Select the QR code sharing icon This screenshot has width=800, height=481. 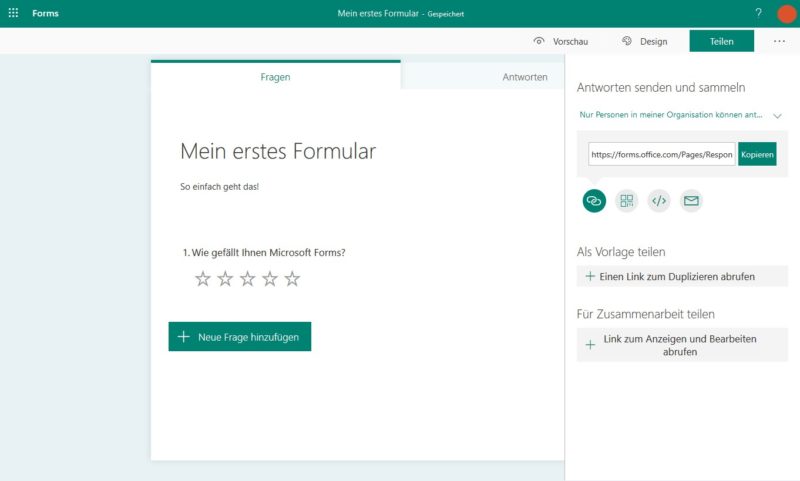(627, 200)
